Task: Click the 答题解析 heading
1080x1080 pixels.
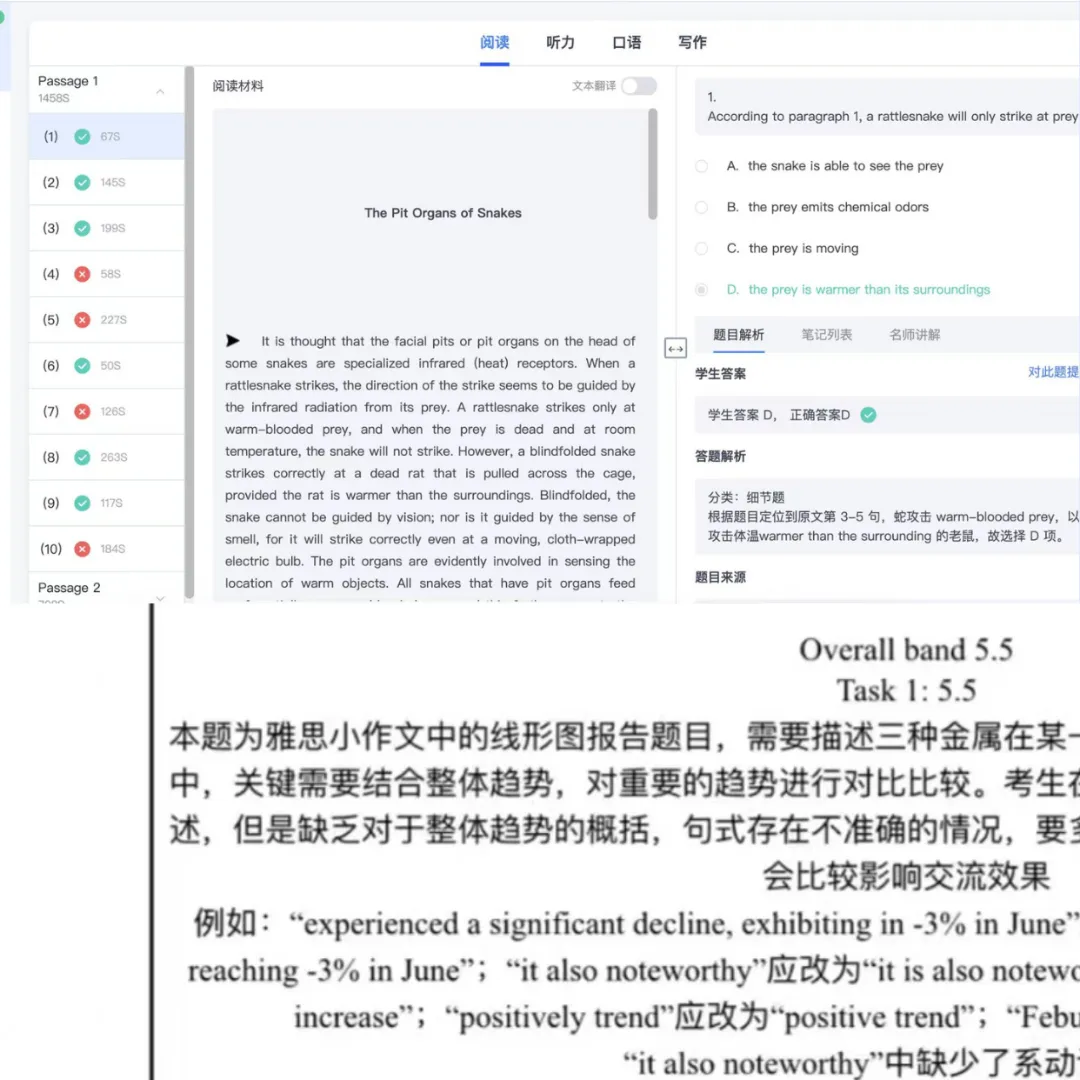Action: click(720, 456)
